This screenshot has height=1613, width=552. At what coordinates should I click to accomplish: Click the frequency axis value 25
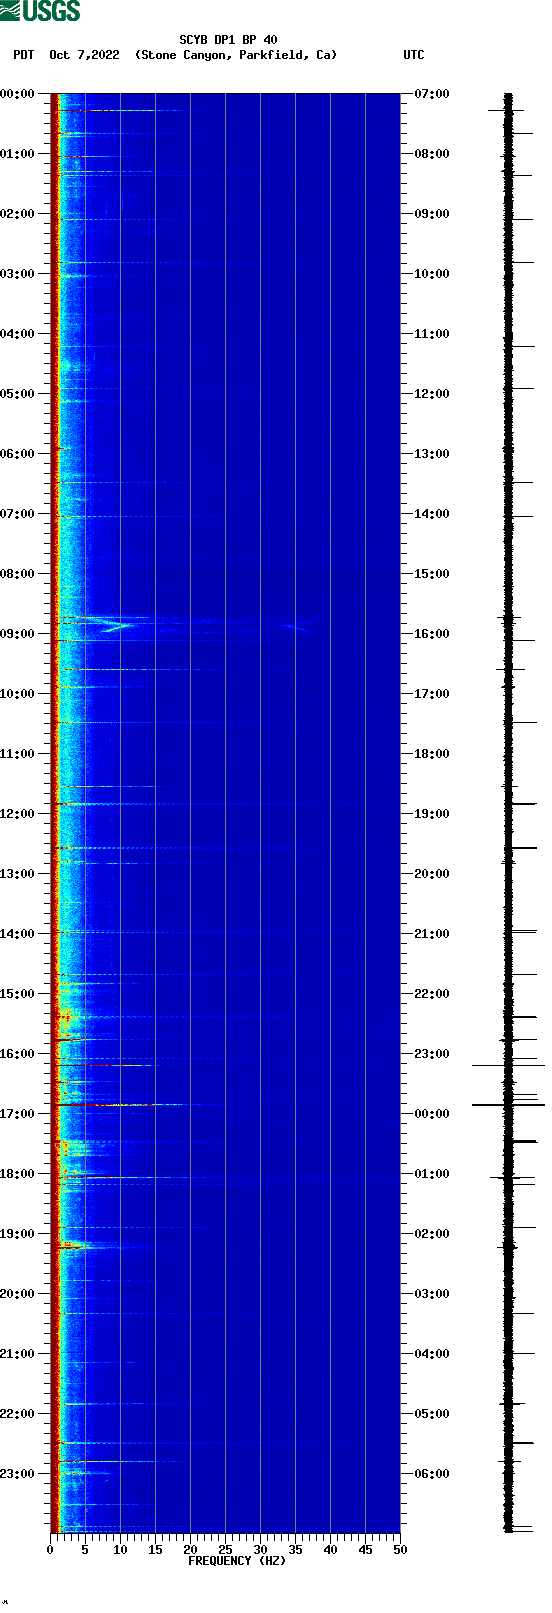pyautogui.click(x=225, y=1550)
